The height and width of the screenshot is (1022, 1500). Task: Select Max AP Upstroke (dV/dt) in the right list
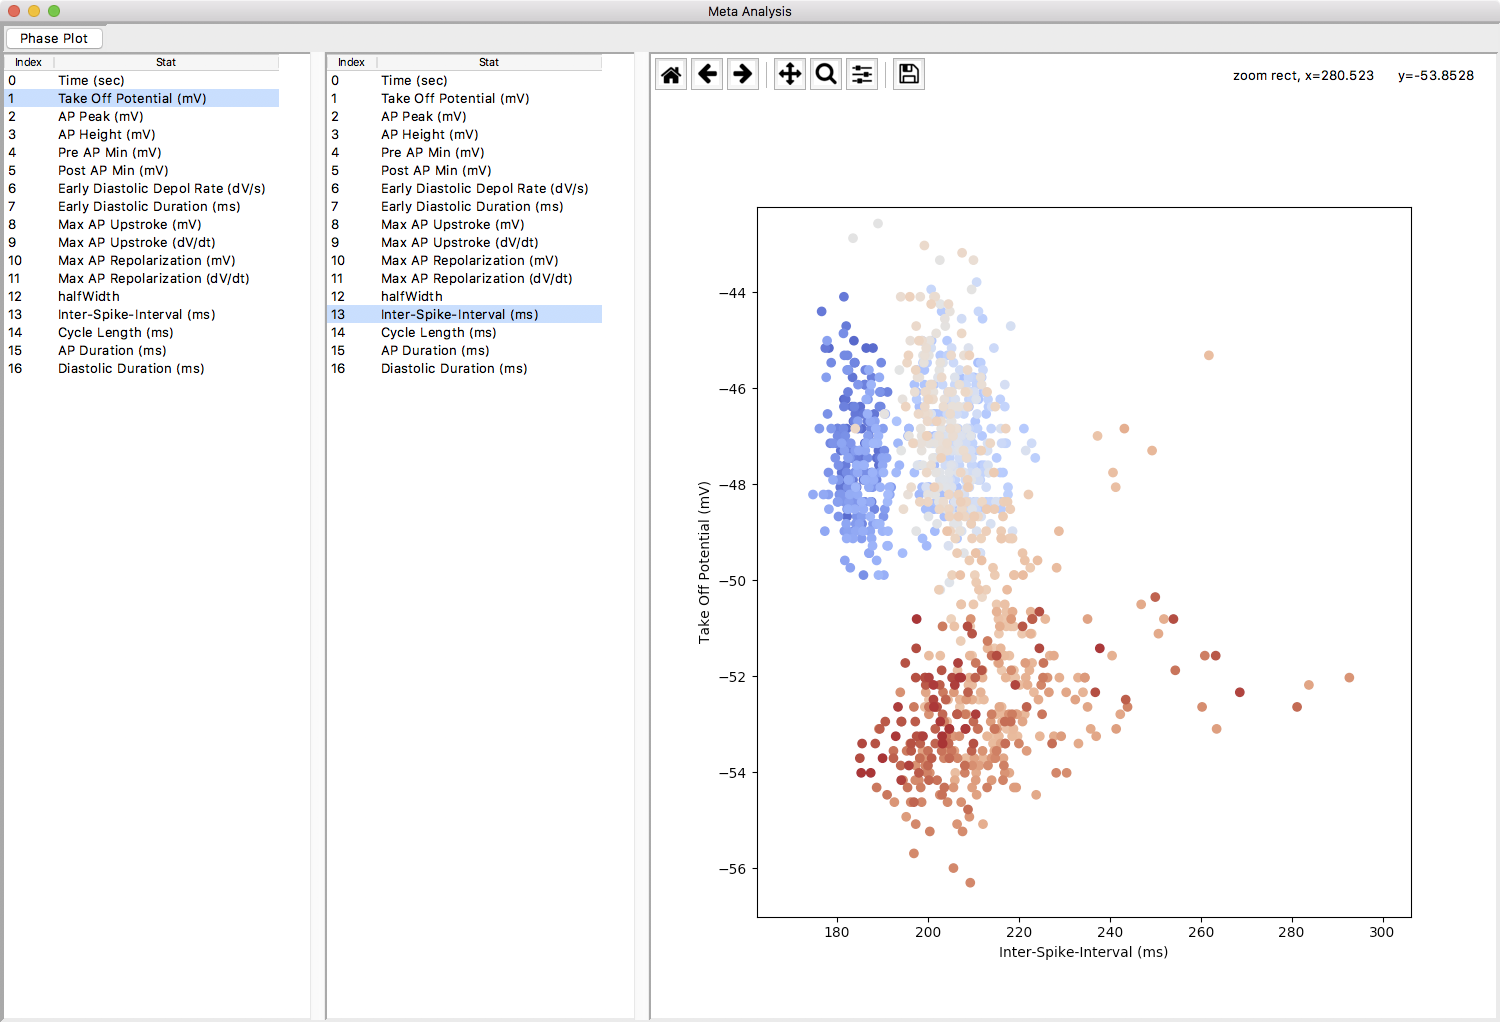464,242
